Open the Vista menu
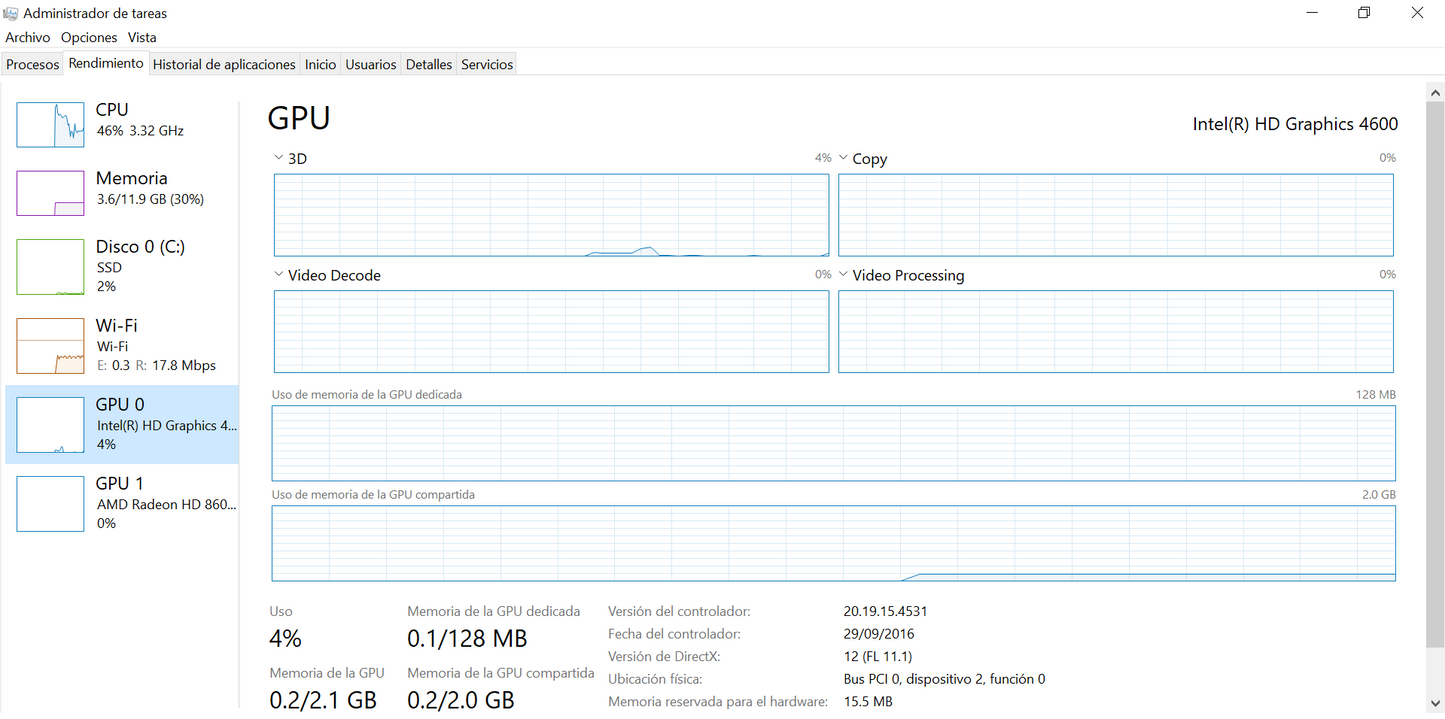This screenshot has width=1445, height=719. click(142, 37)
